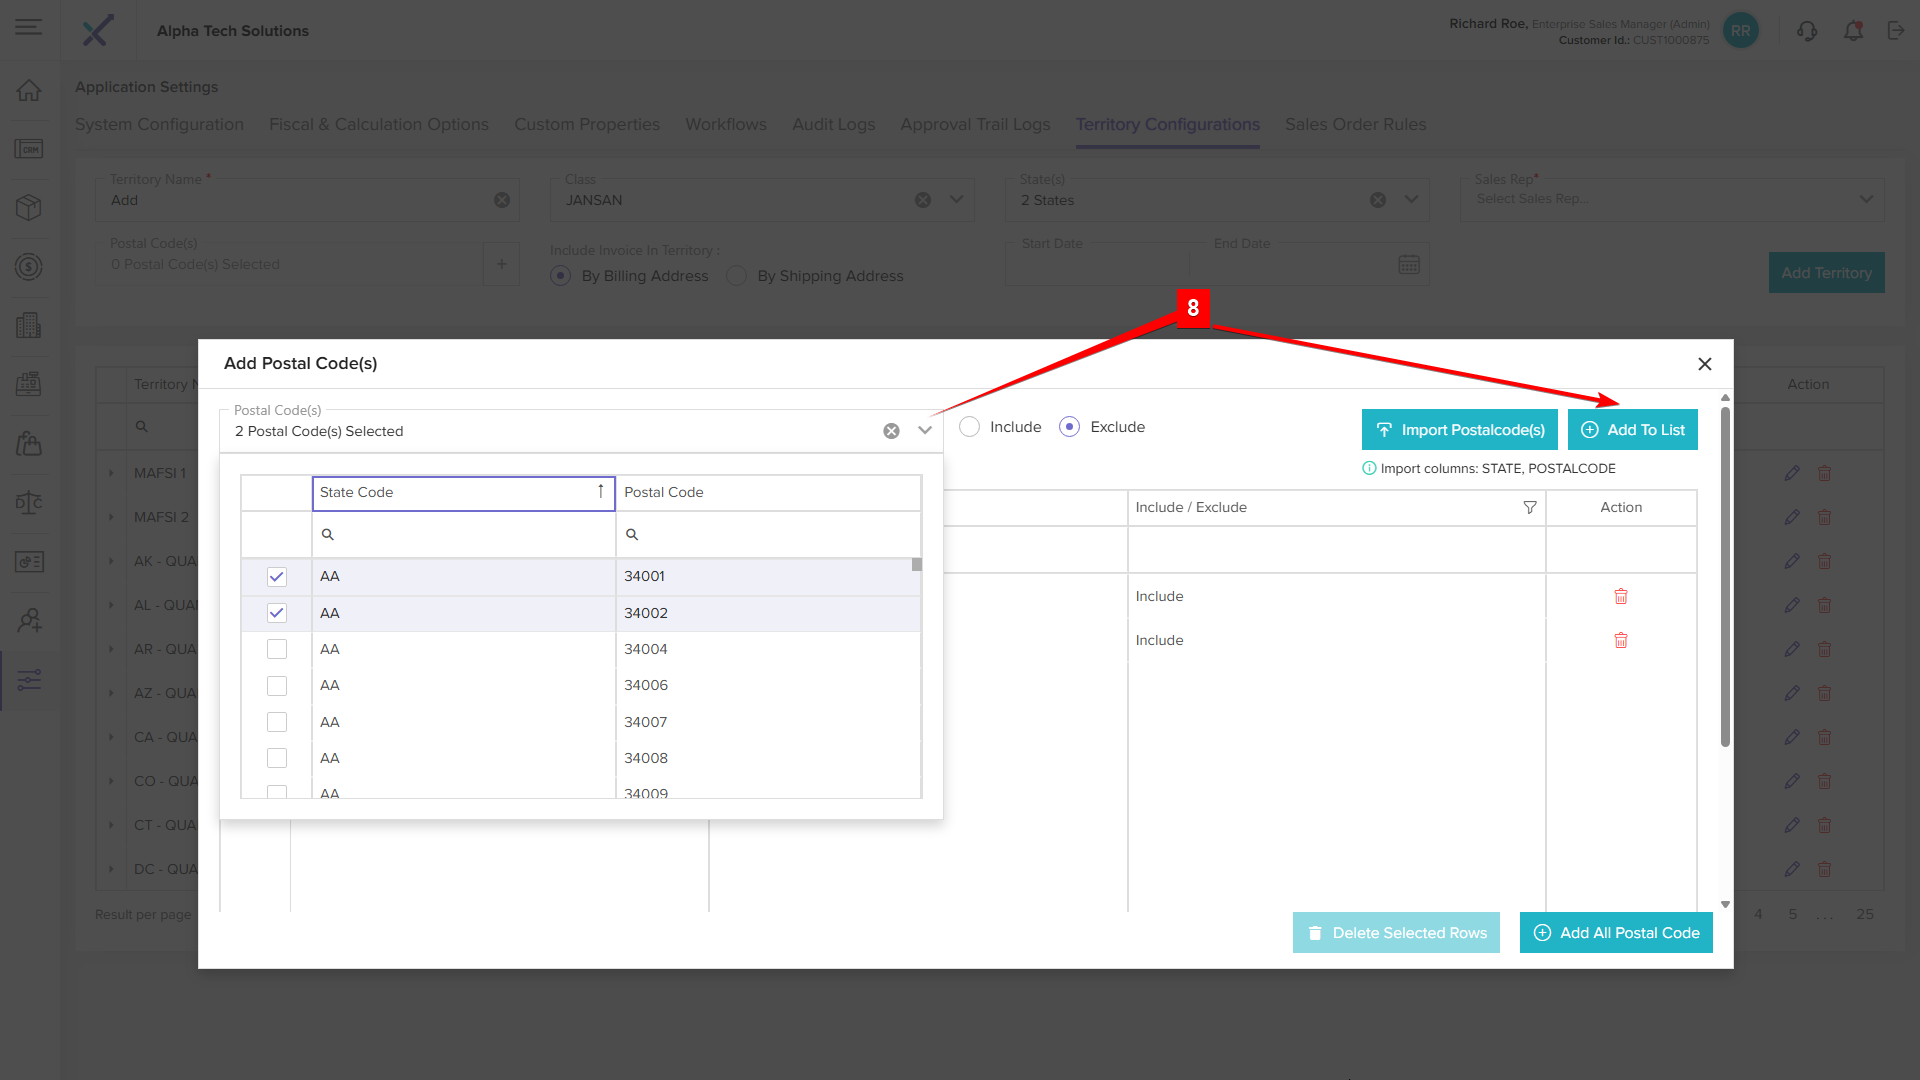
Task: Delete the first Include row via trash icon
Action: point(1621,596)
